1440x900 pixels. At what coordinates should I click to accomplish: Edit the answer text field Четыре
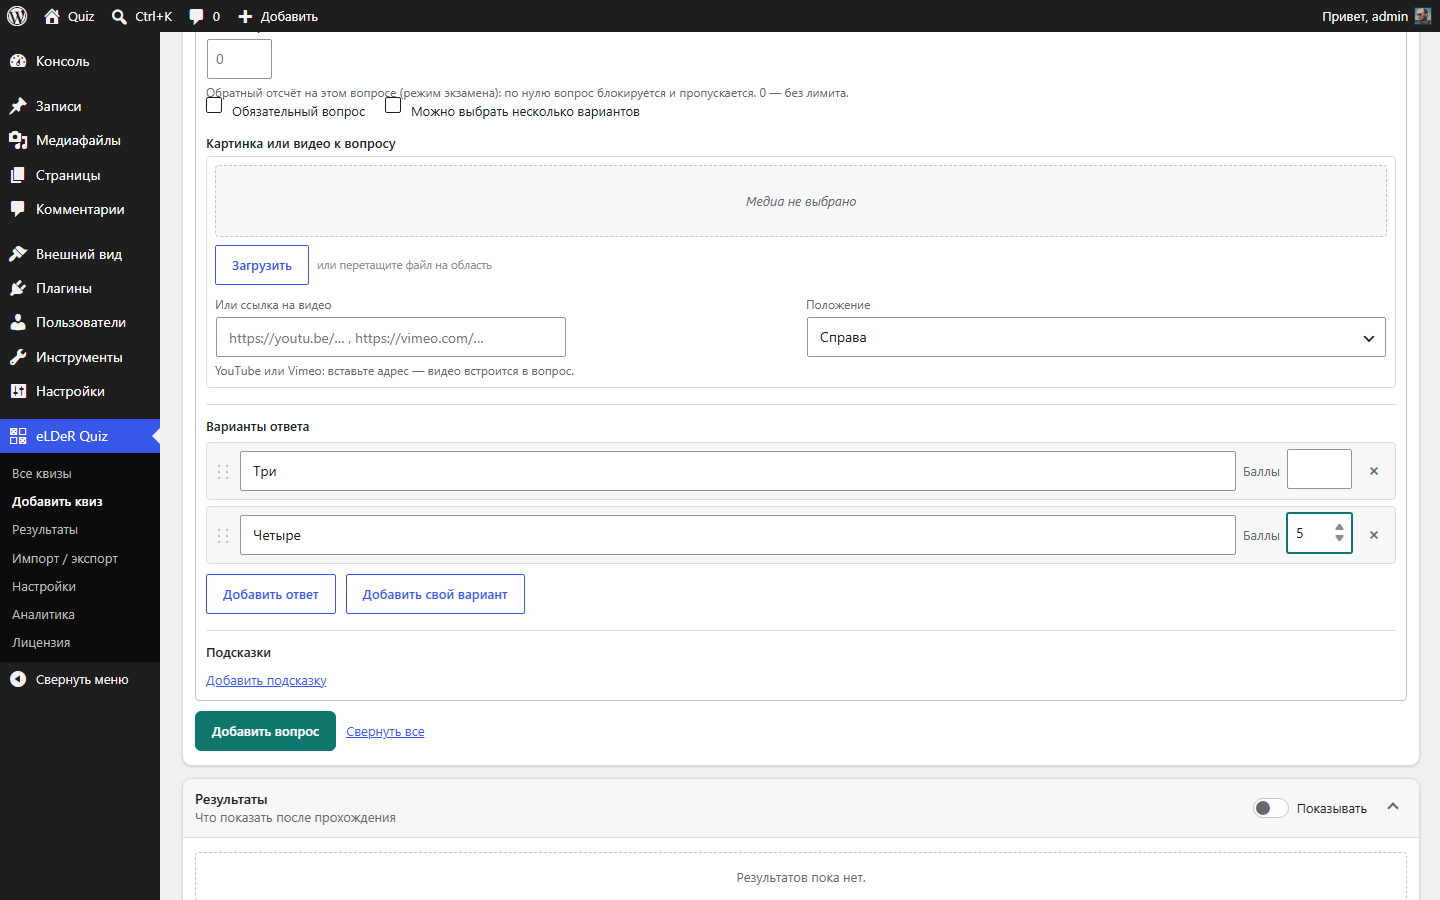(x=738, y=535)
